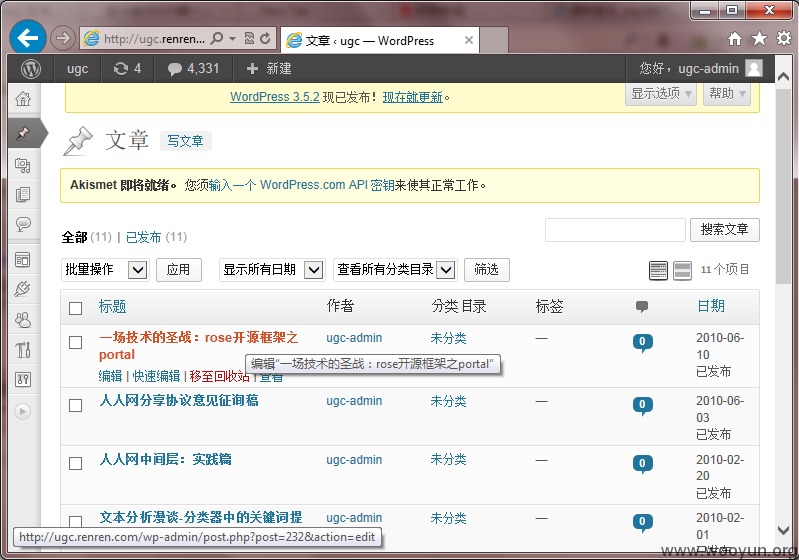The height and width of the screenshot is (560, 799).
Task: Click the vertical page scrollbar thumb
Action: [783, 186]
